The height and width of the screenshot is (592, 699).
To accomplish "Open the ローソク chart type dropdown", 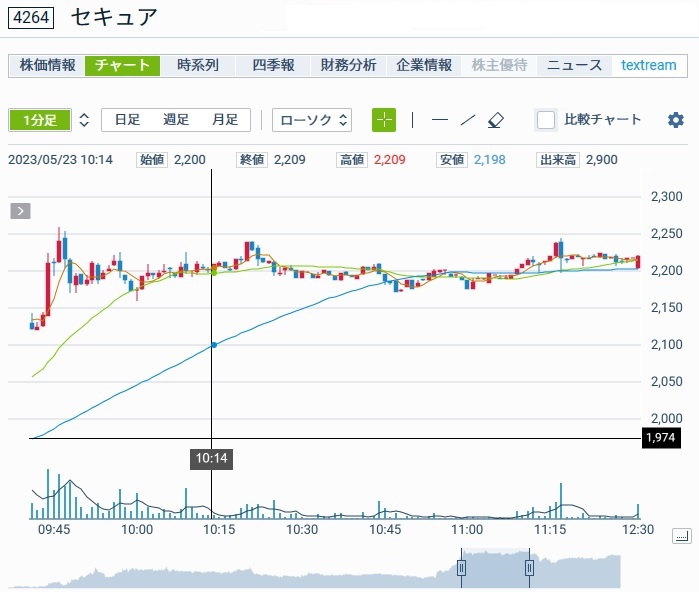I will pos(312,120).
